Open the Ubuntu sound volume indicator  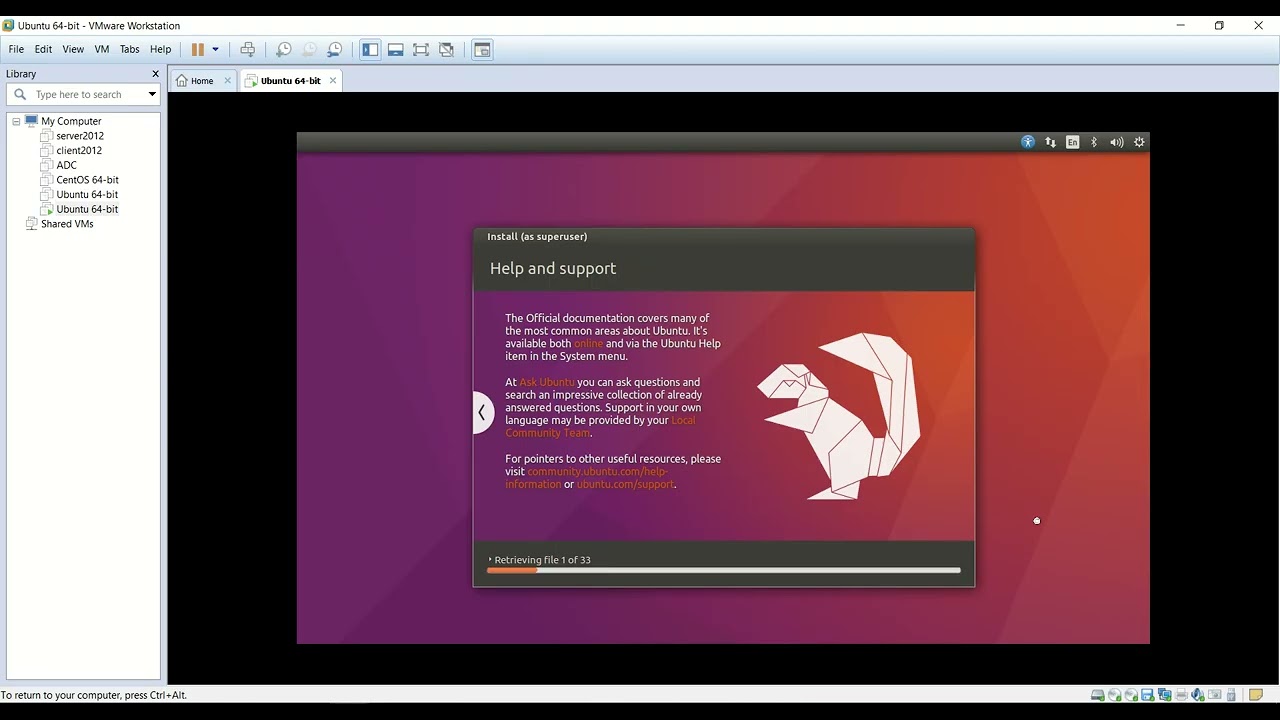pyautogui.click(x=1116, y=142)
